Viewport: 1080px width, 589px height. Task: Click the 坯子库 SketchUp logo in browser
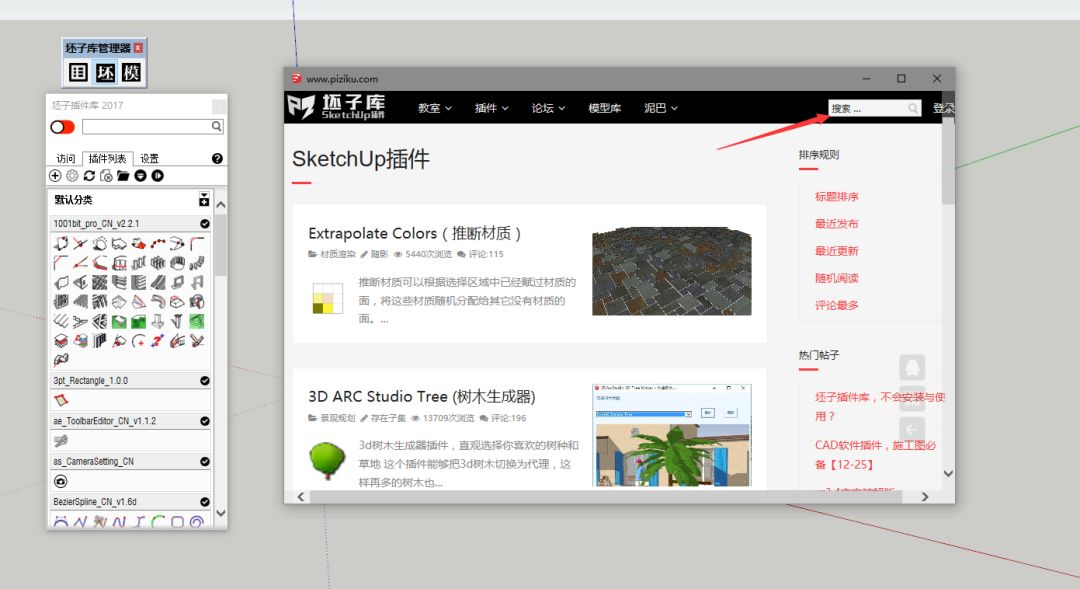point(336,107)
